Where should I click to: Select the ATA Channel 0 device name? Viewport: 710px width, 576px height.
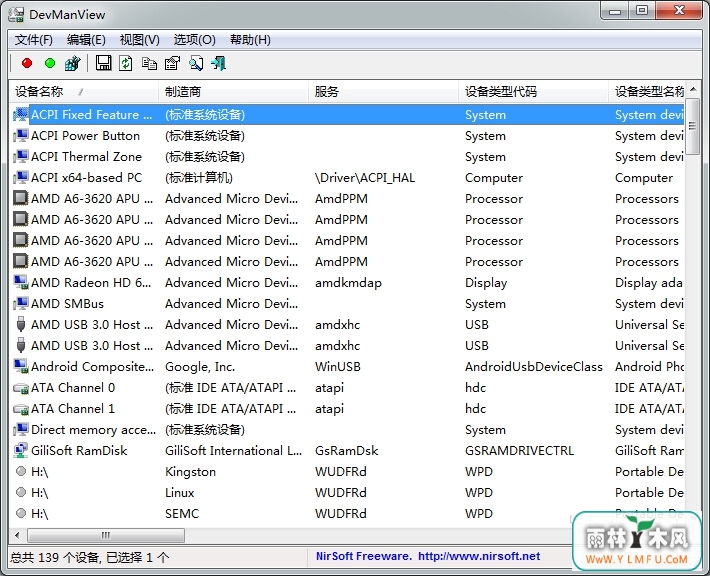[73, 388]
